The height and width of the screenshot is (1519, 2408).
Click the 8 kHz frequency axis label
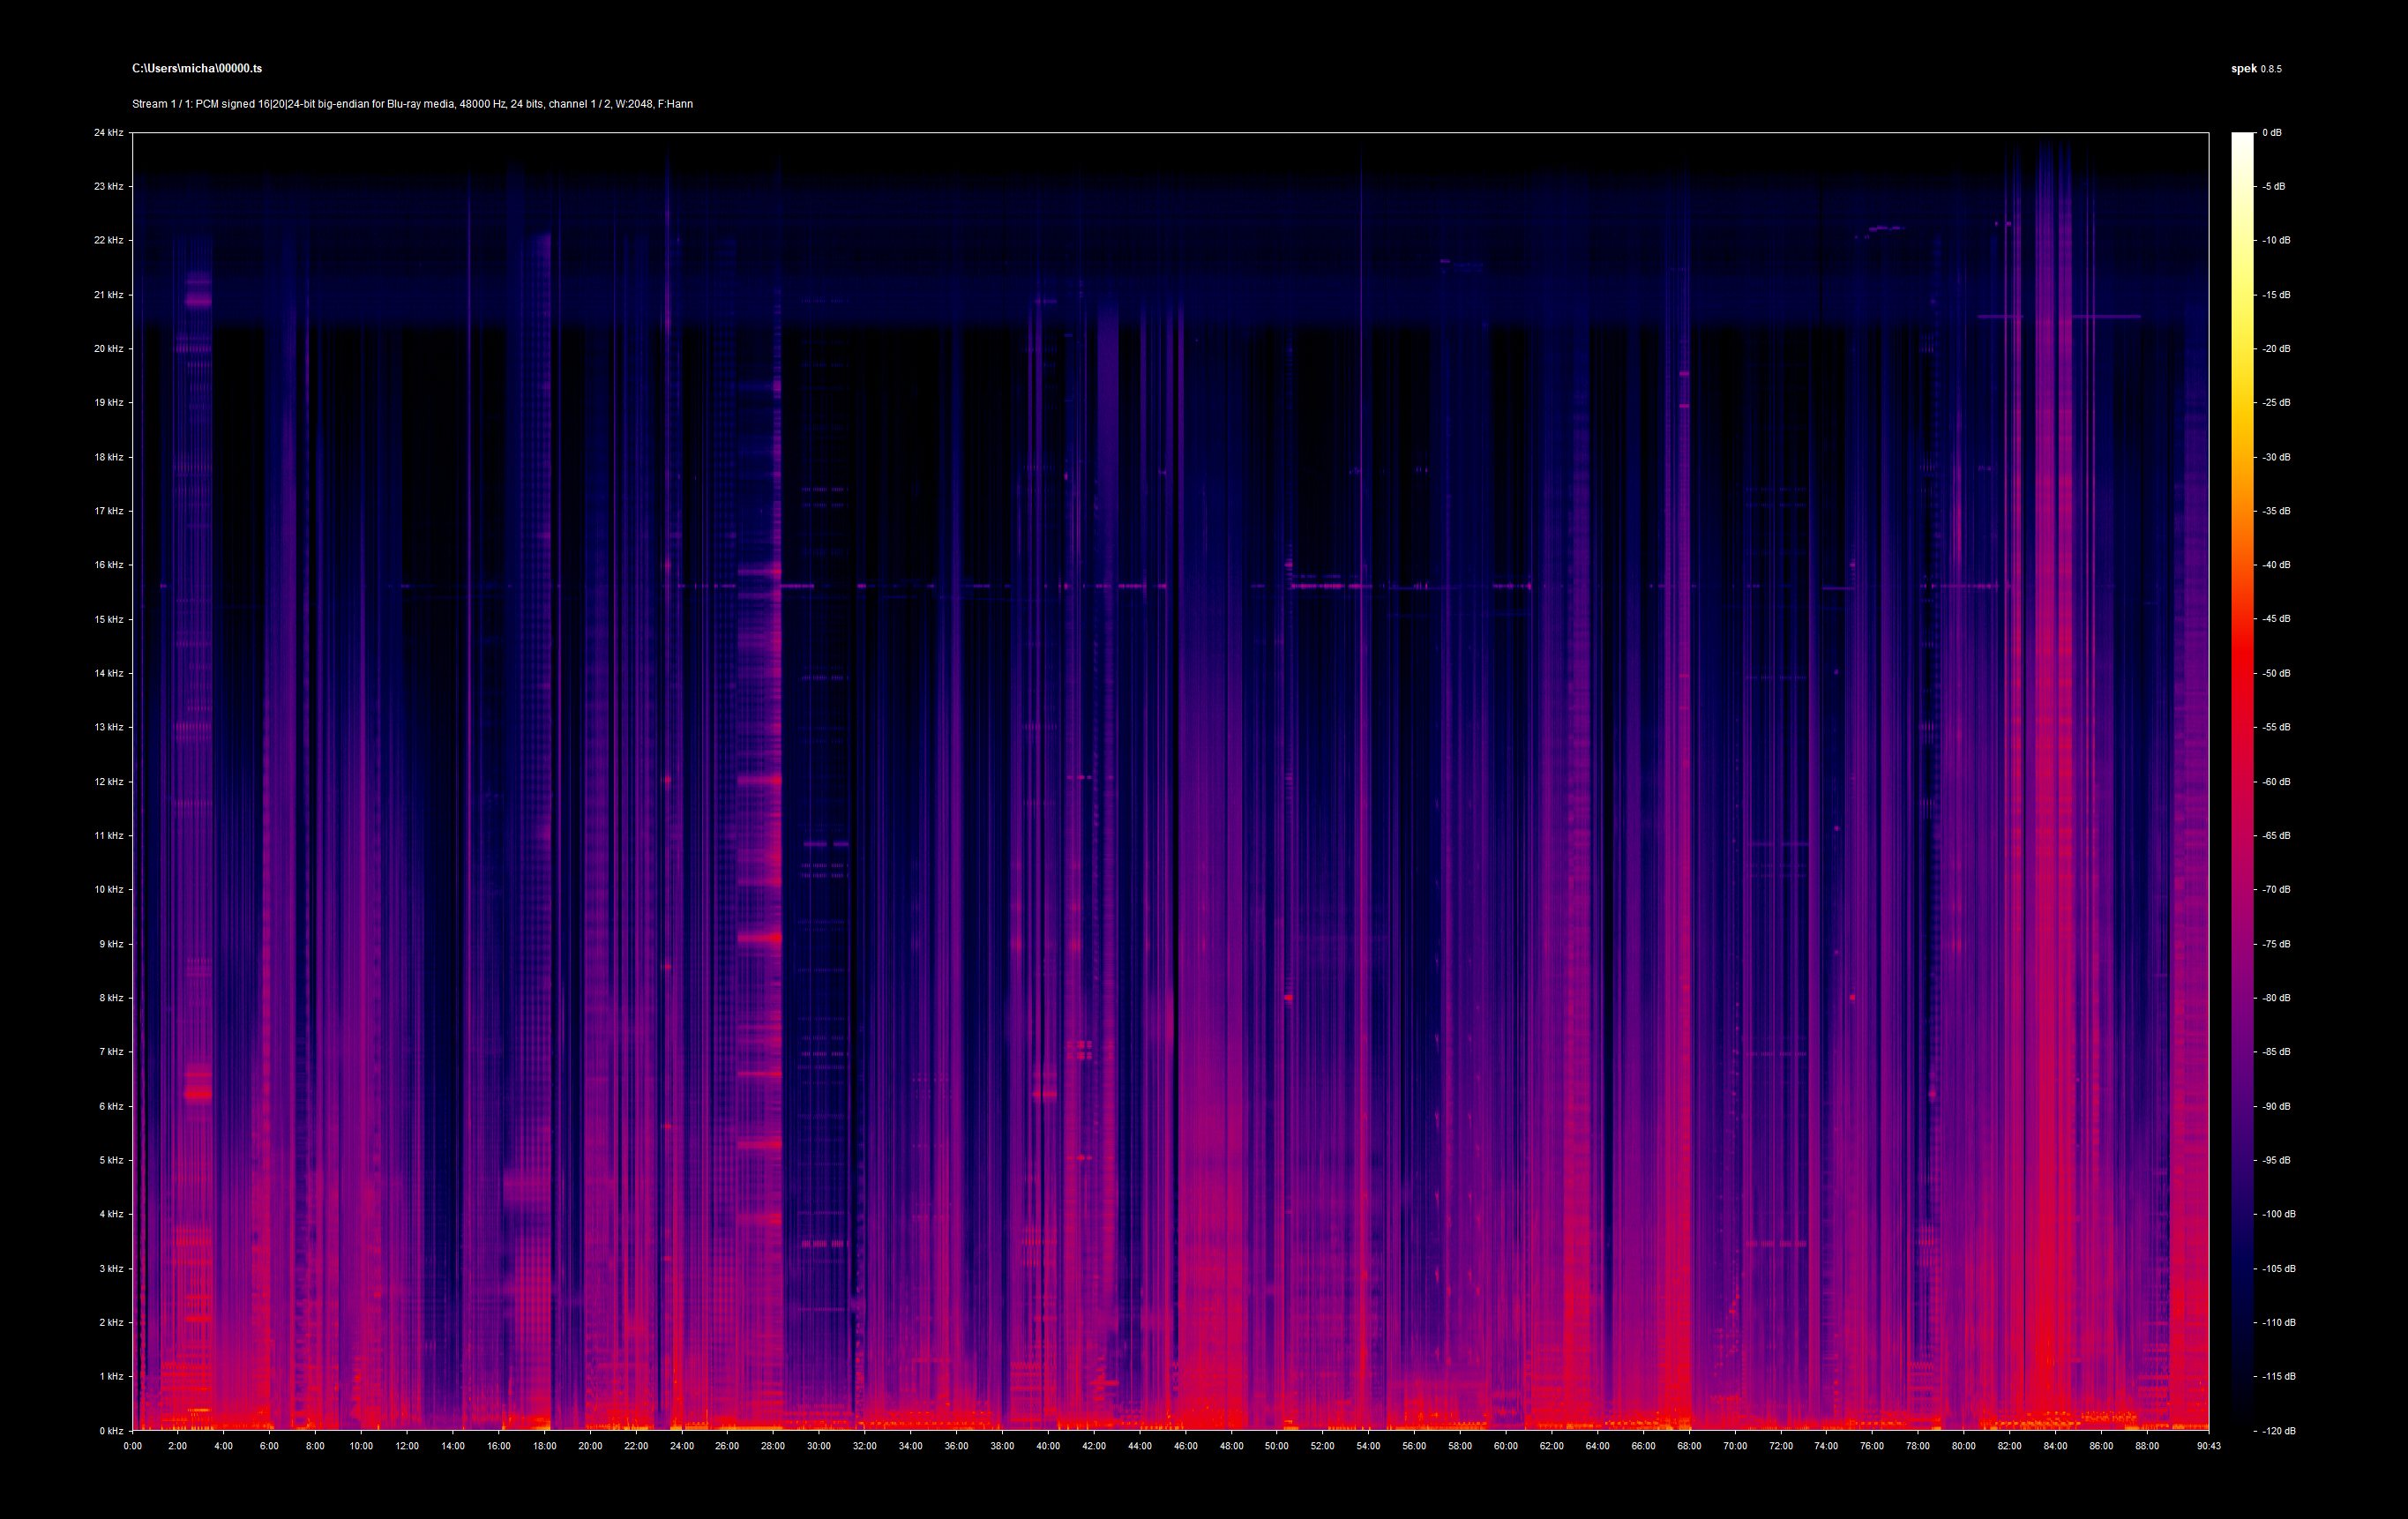(x=110, y=998)
